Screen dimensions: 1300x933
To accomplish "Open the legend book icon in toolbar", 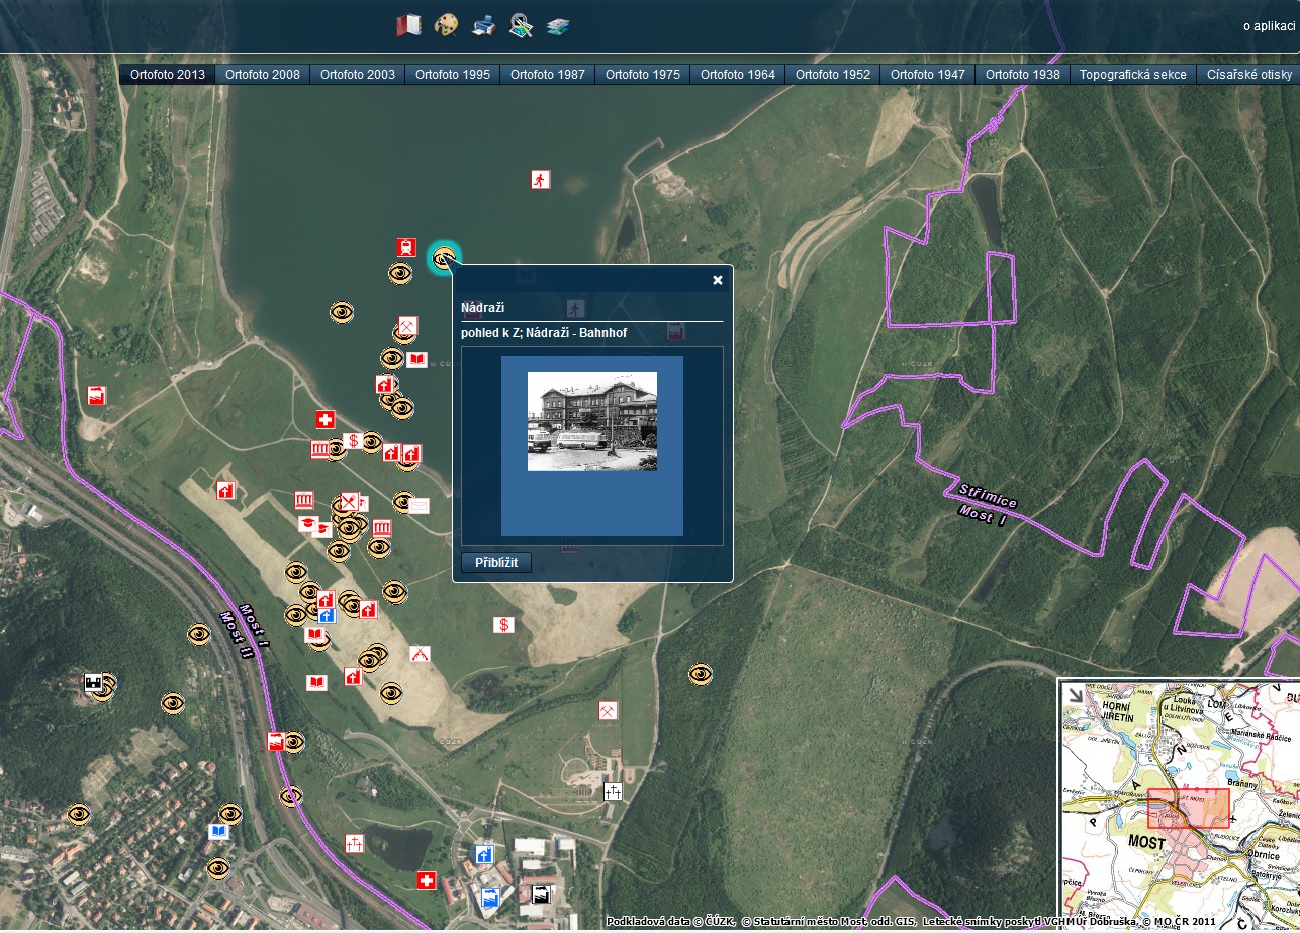I will [x=408, y=25].
